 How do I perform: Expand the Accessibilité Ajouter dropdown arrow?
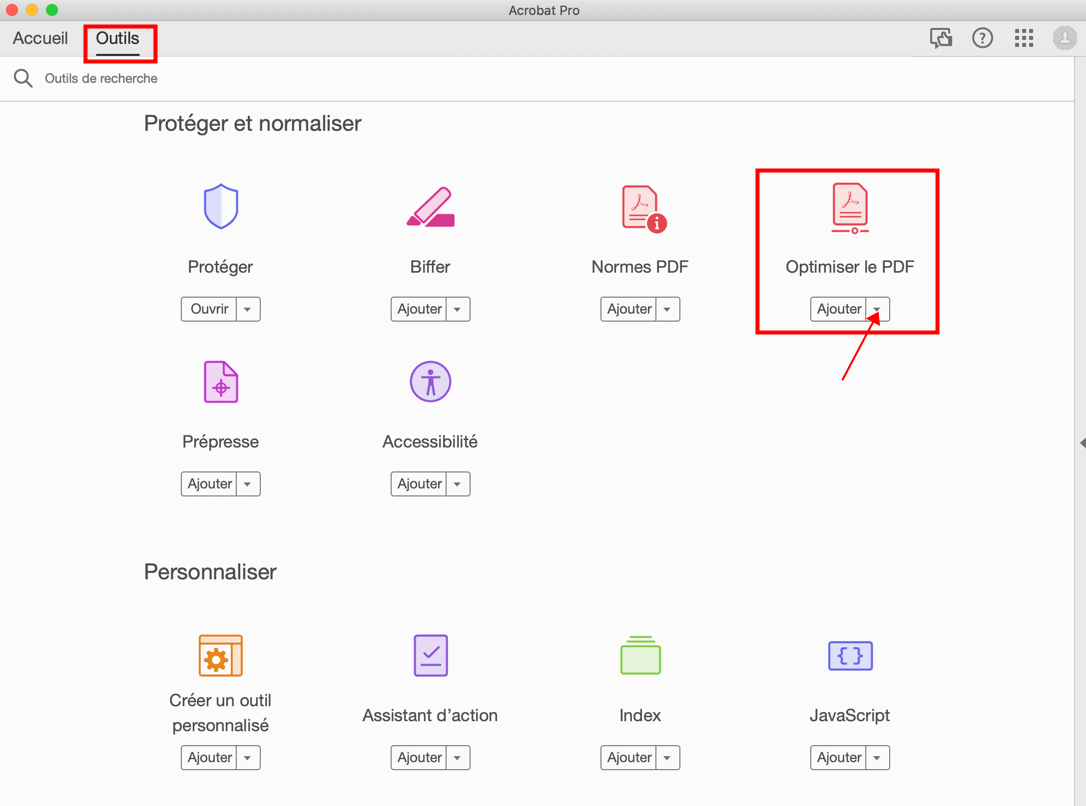pyautogui.click(x=458, y=484)
